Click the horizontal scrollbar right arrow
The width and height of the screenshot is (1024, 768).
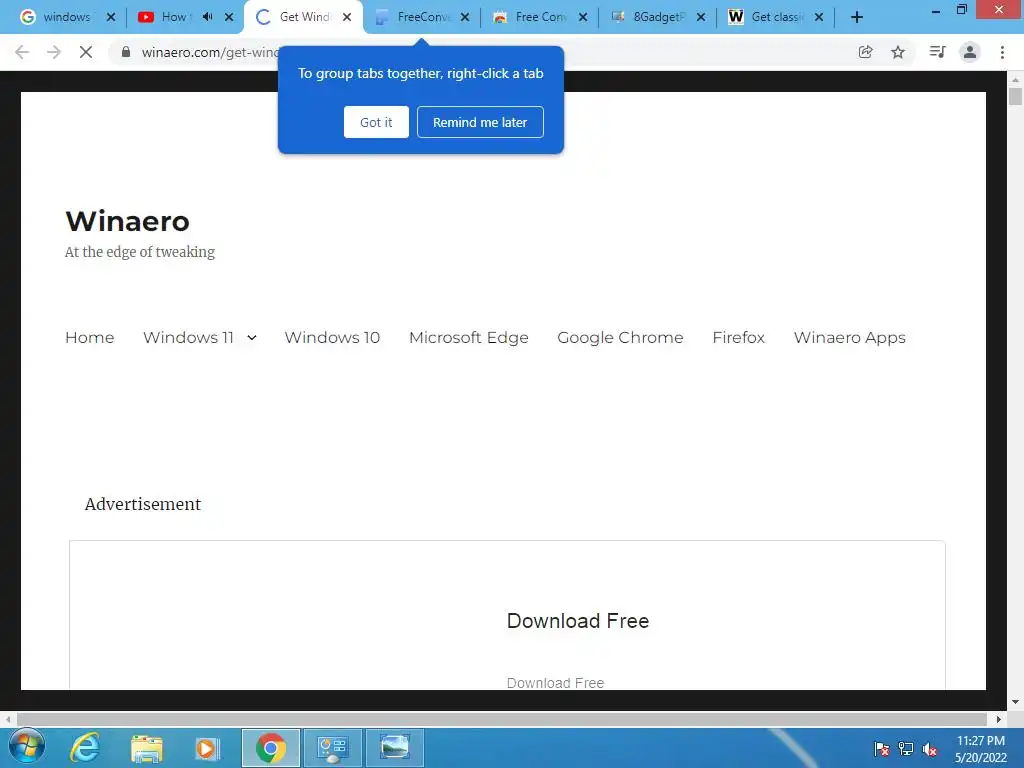(999, 719)
